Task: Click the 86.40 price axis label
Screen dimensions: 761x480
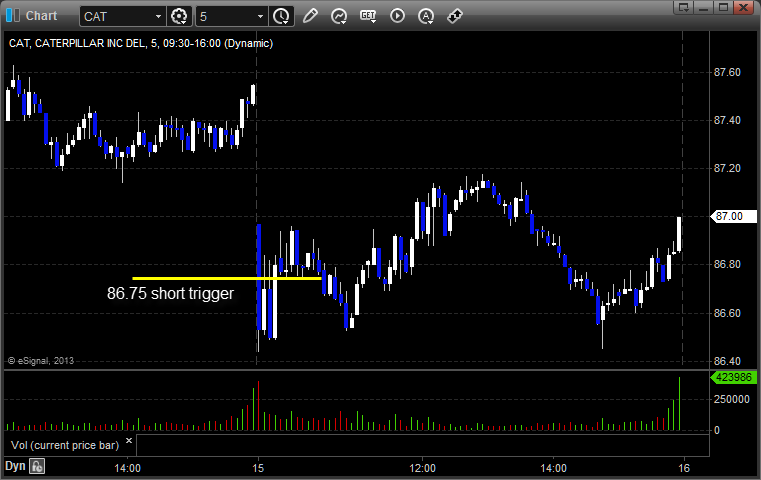Action: [727, 361]
